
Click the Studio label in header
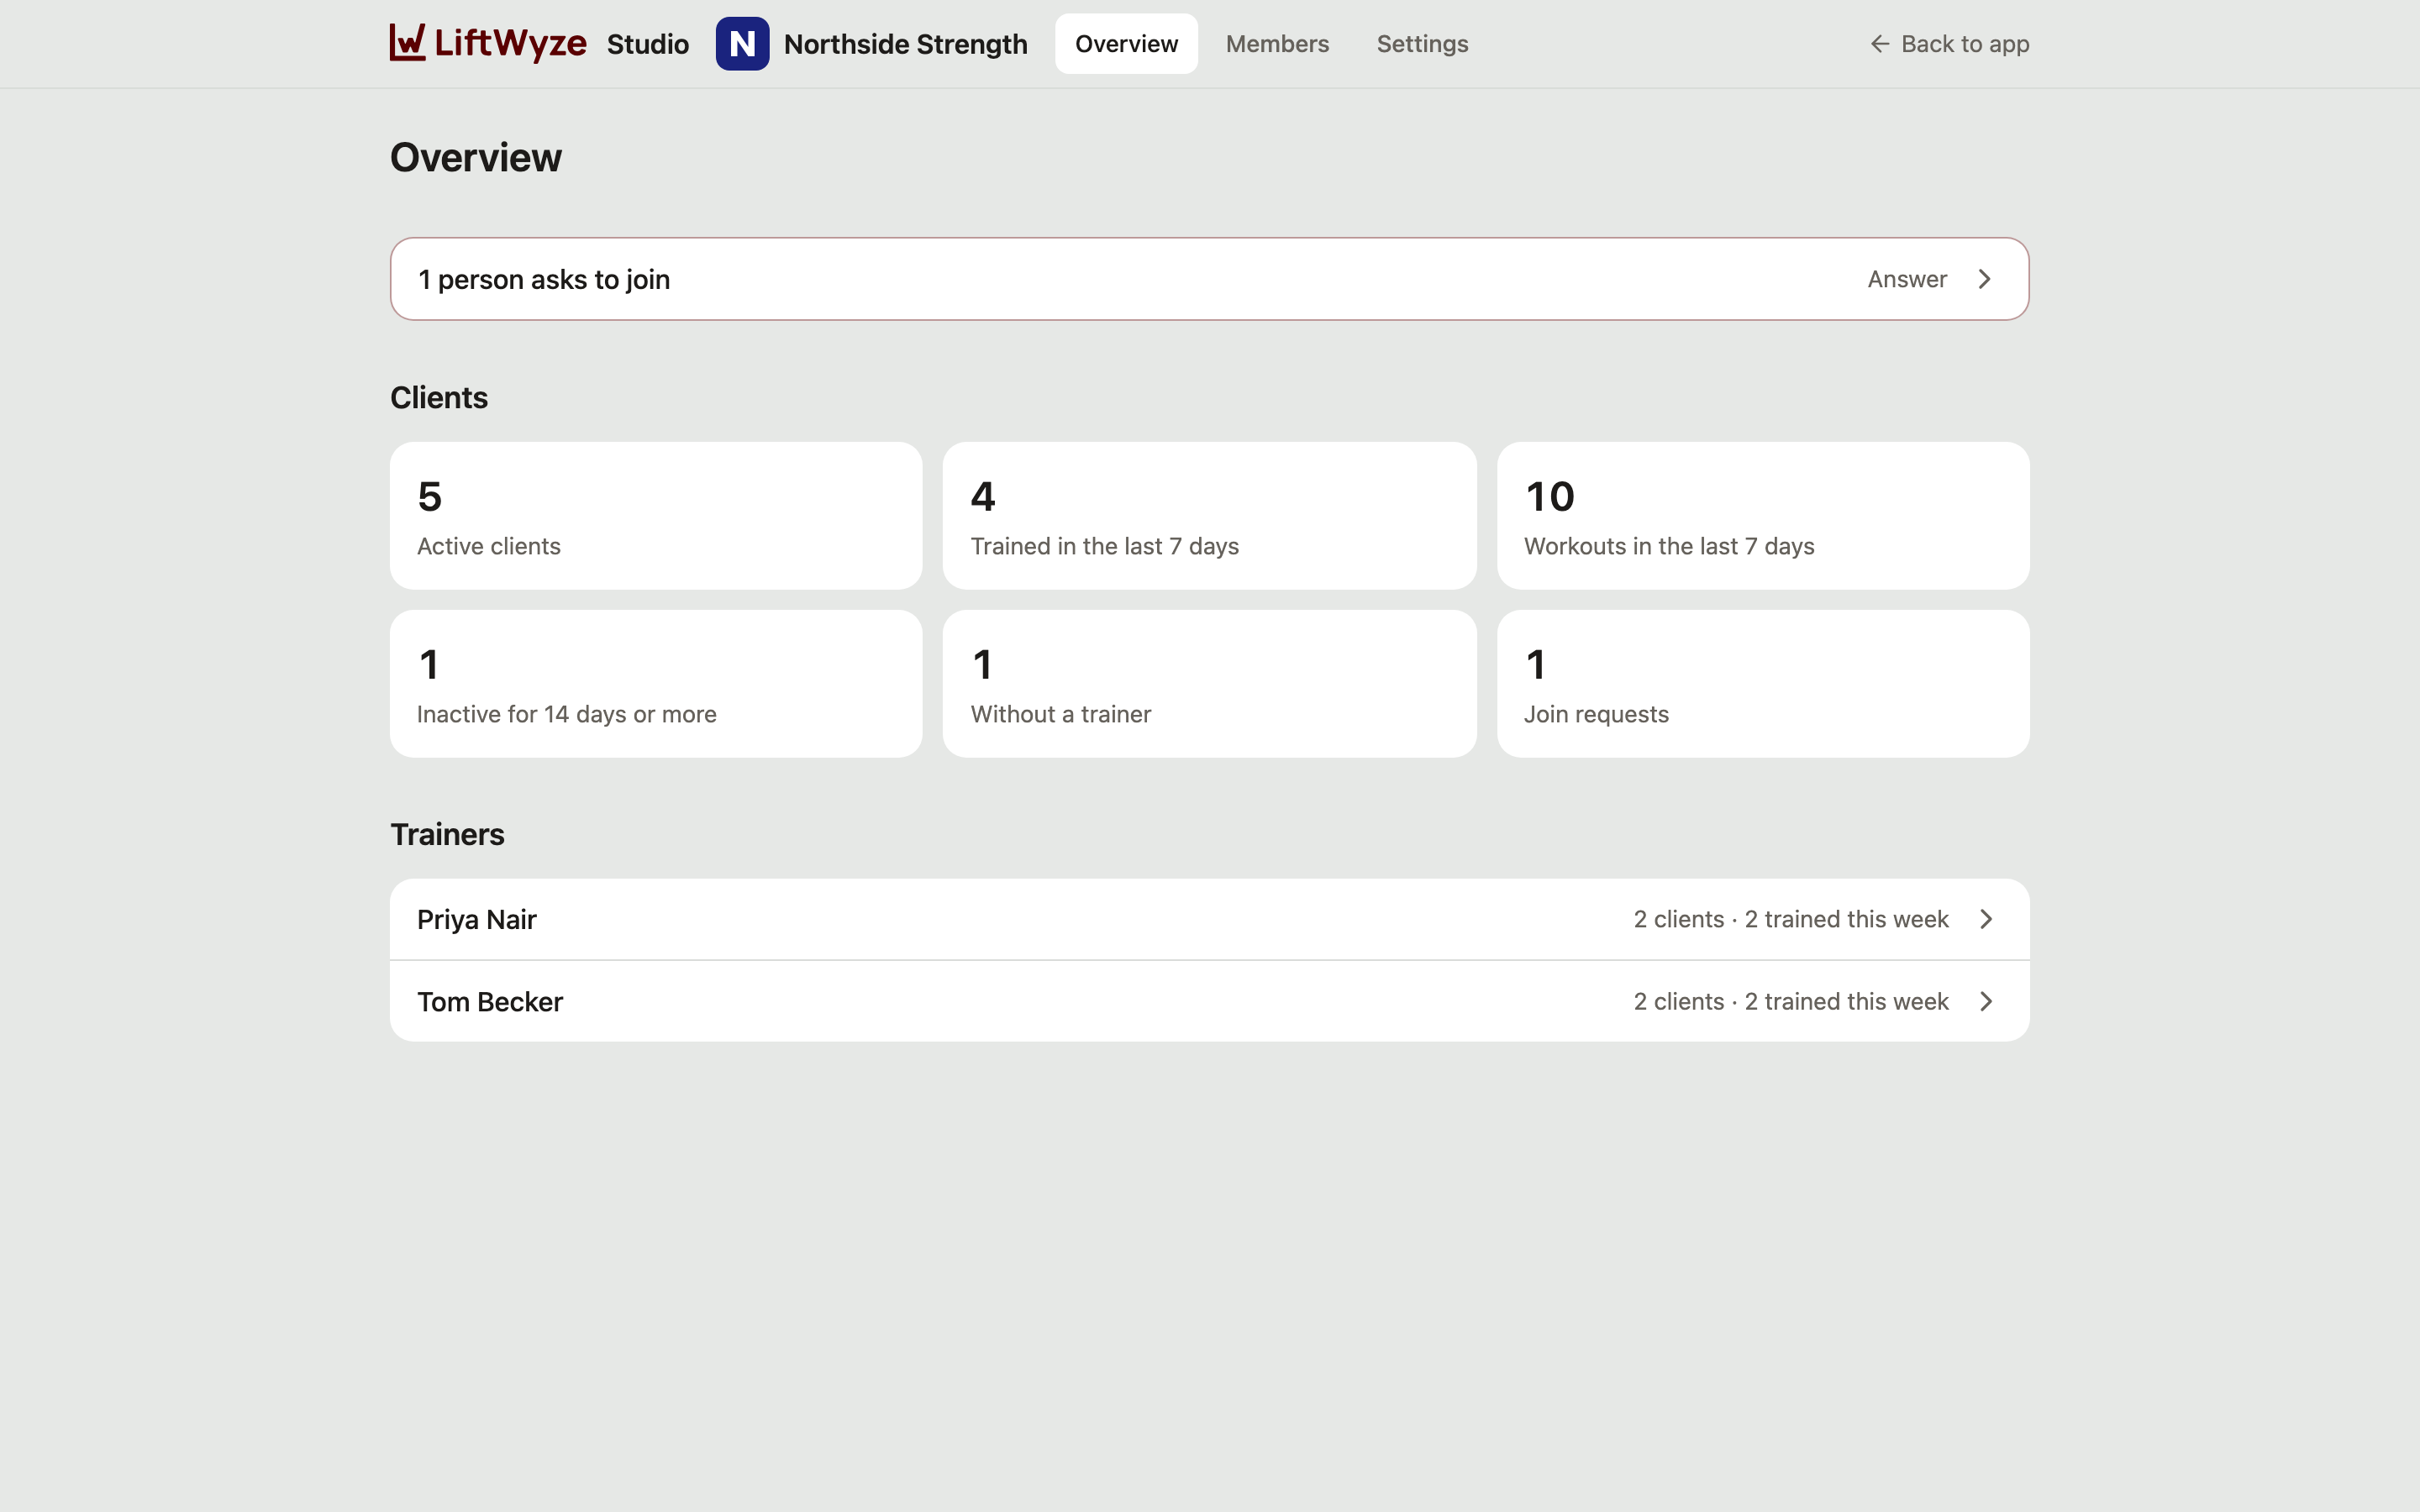pos(648,44)
